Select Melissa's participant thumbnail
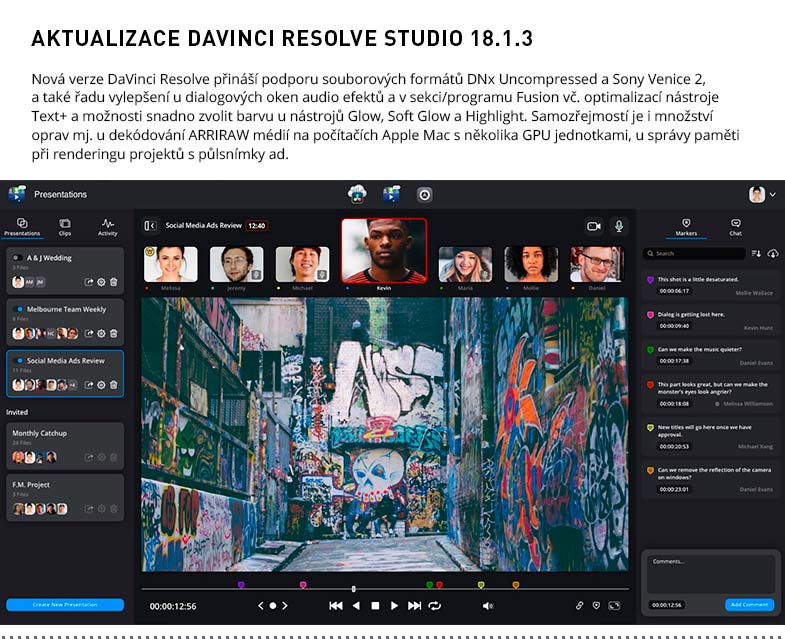Screen dimensions: 785x639 pyautogui.click(x=171, y=264)
